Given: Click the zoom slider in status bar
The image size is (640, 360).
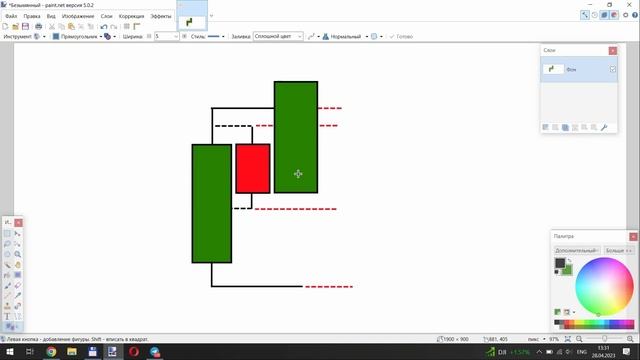Looking at the screenshot, I should click(x=604, y=339).
